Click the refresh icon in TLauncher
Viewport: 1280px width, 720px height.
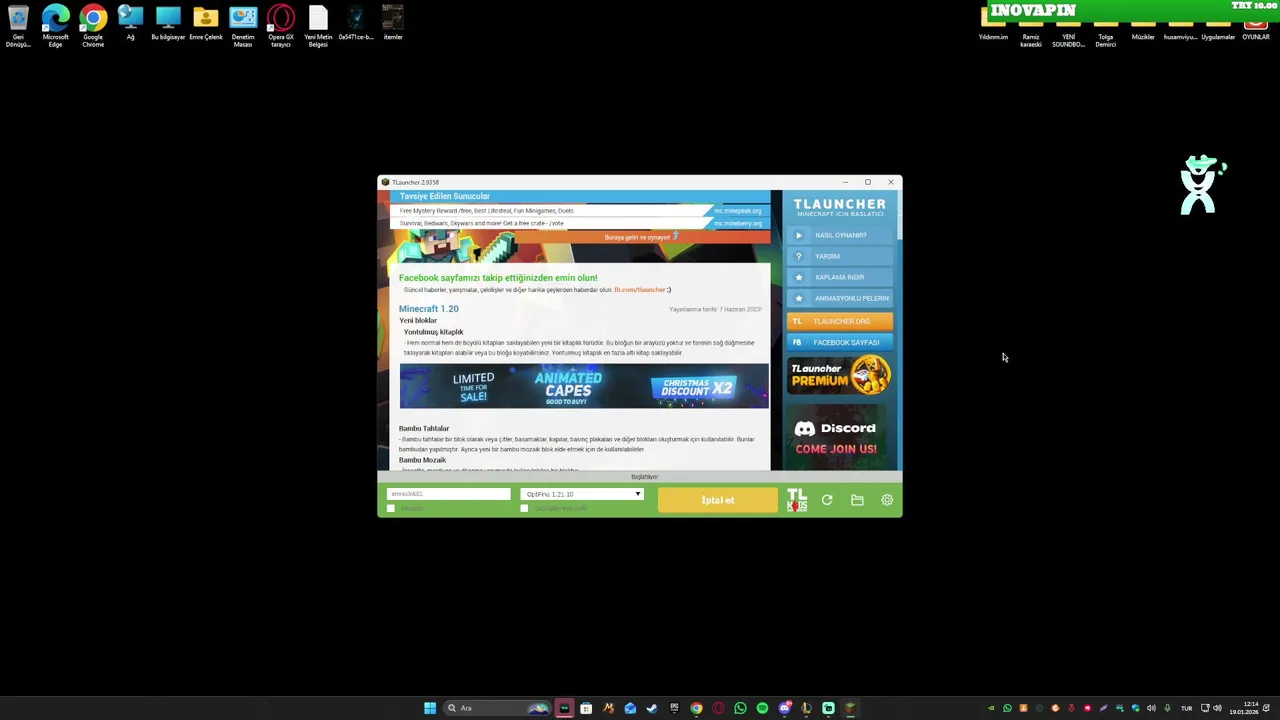[x=827, y=500]
